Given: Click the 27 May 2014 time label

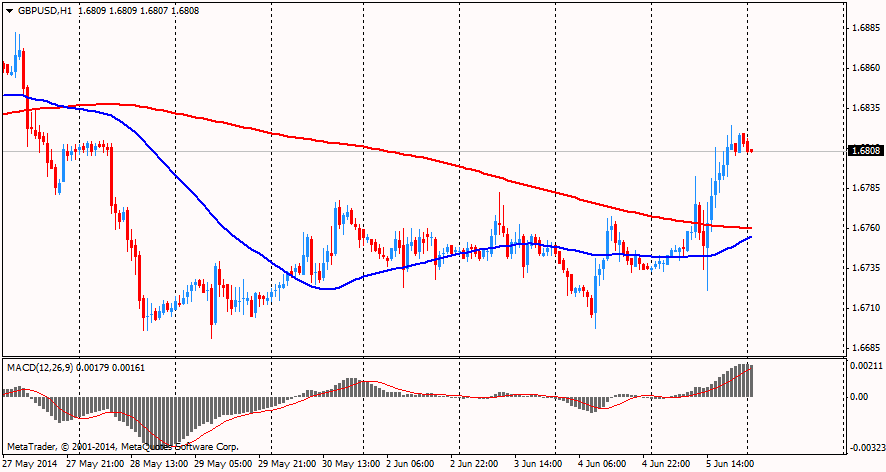Looking at the screenshot, I should (28, 464).
